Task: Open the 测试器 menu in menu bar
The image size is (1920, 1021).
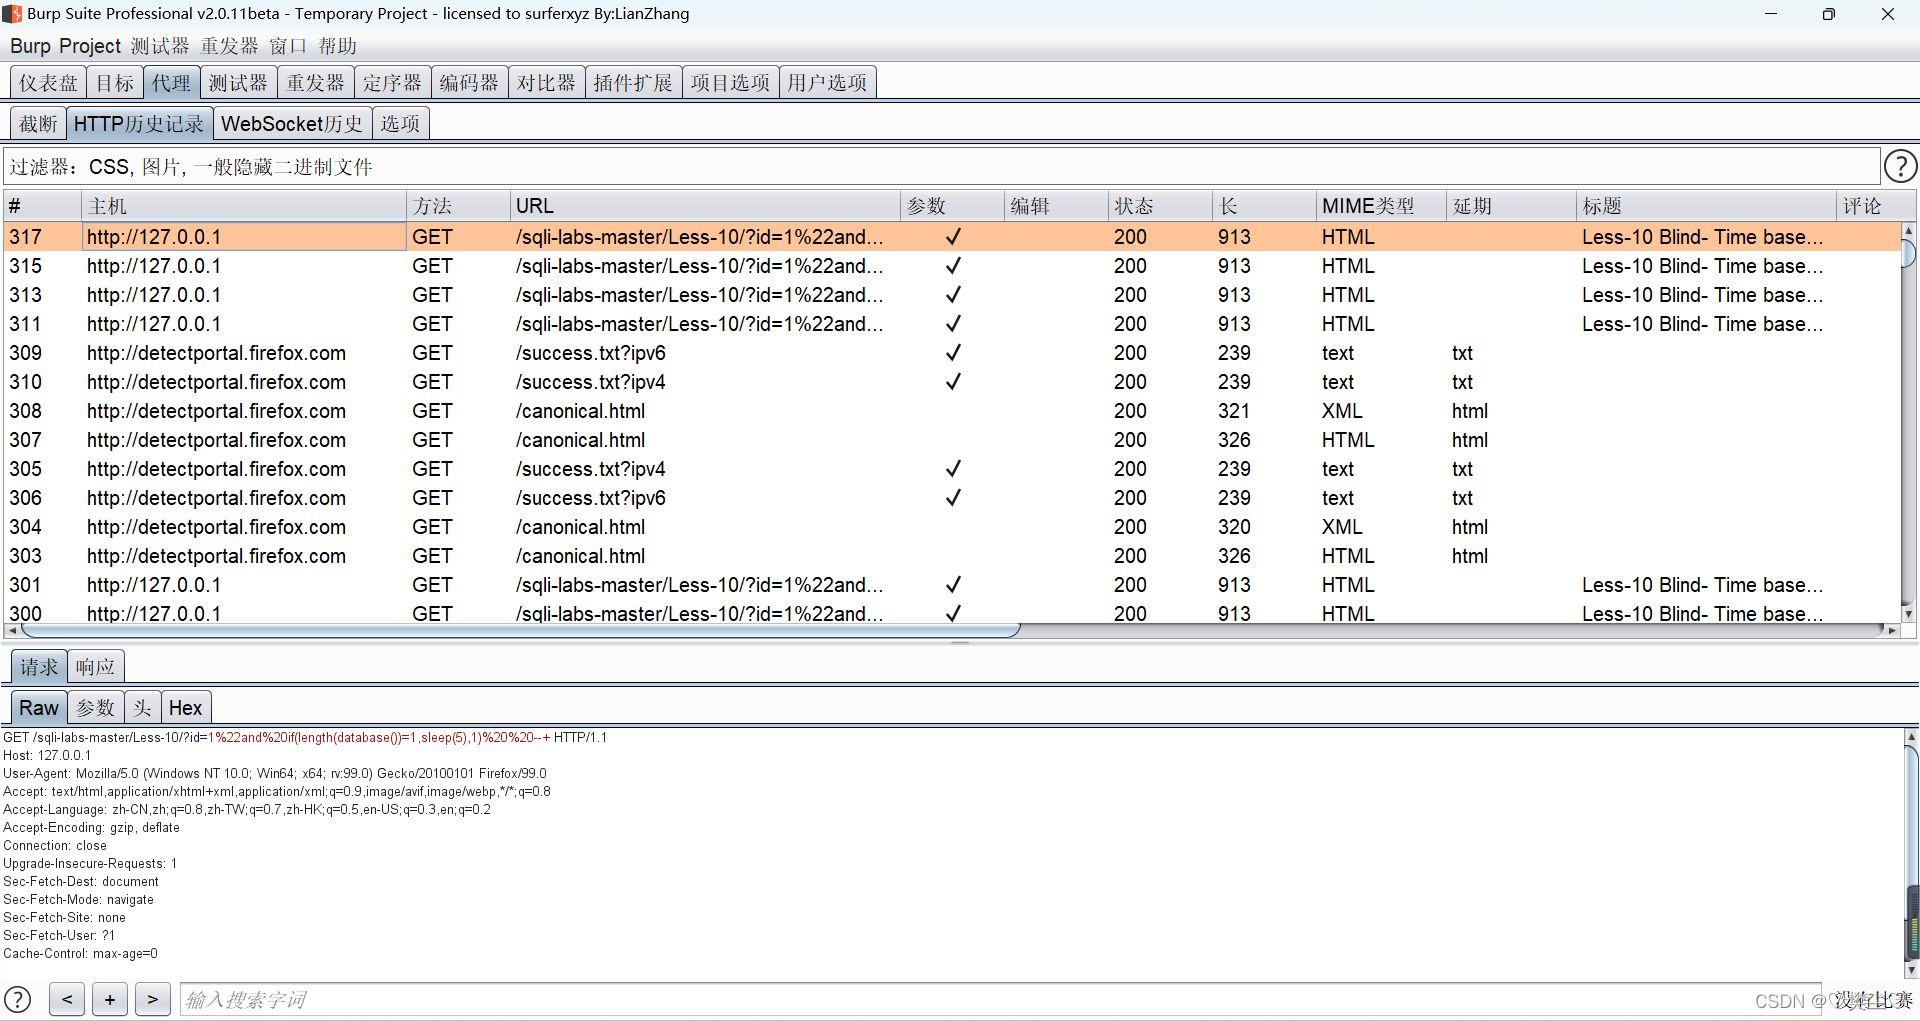Action: [160, 46]
